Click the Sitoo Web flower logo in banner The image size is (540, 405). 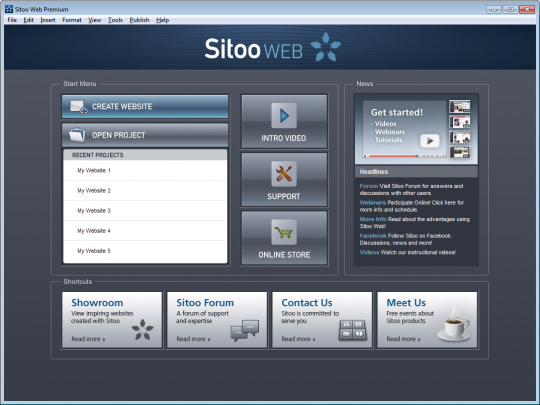click(325, 47)
